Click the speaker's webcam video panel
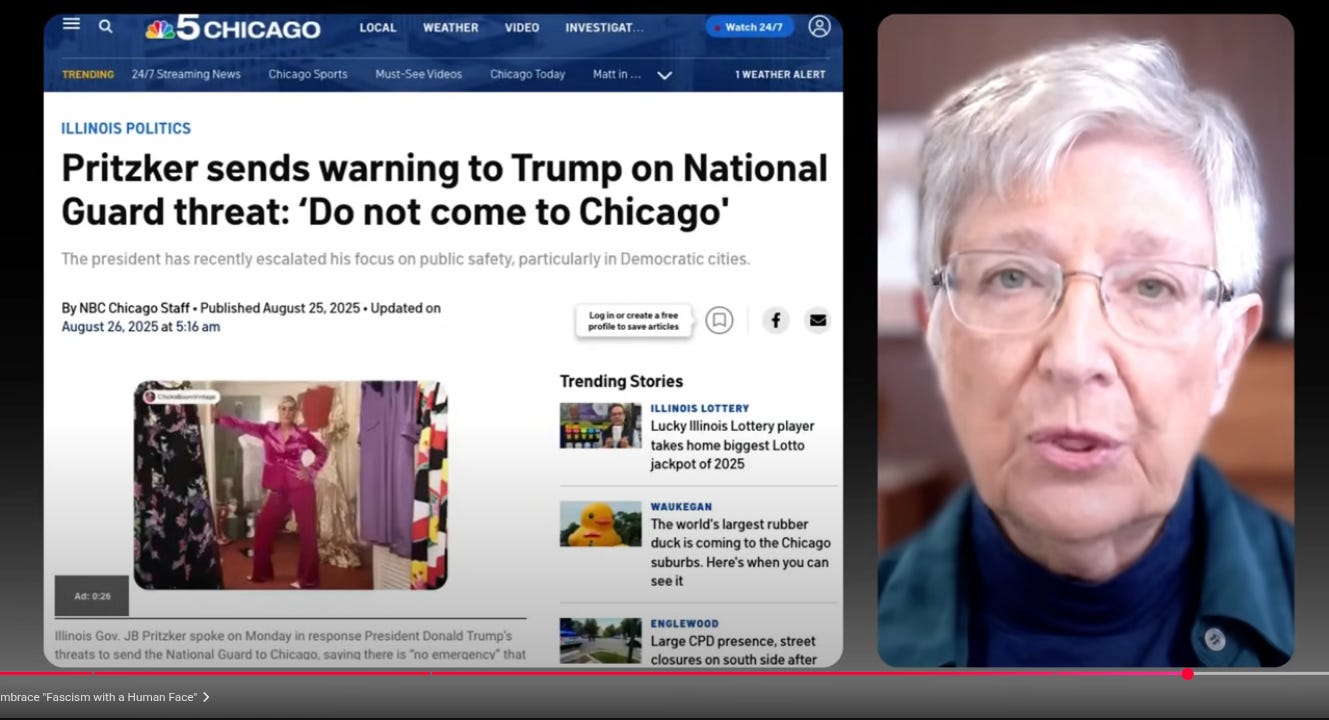1329x720 pixels. click(1086, 340)
